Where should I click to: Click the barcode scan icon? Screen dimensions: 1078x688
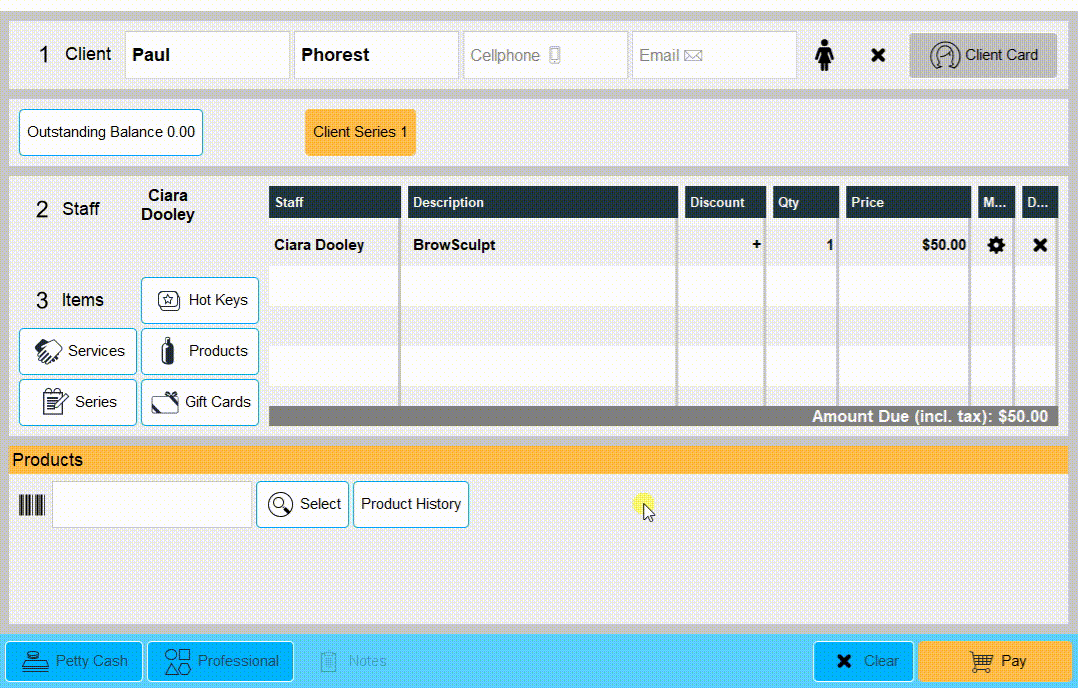click(32, 505)
